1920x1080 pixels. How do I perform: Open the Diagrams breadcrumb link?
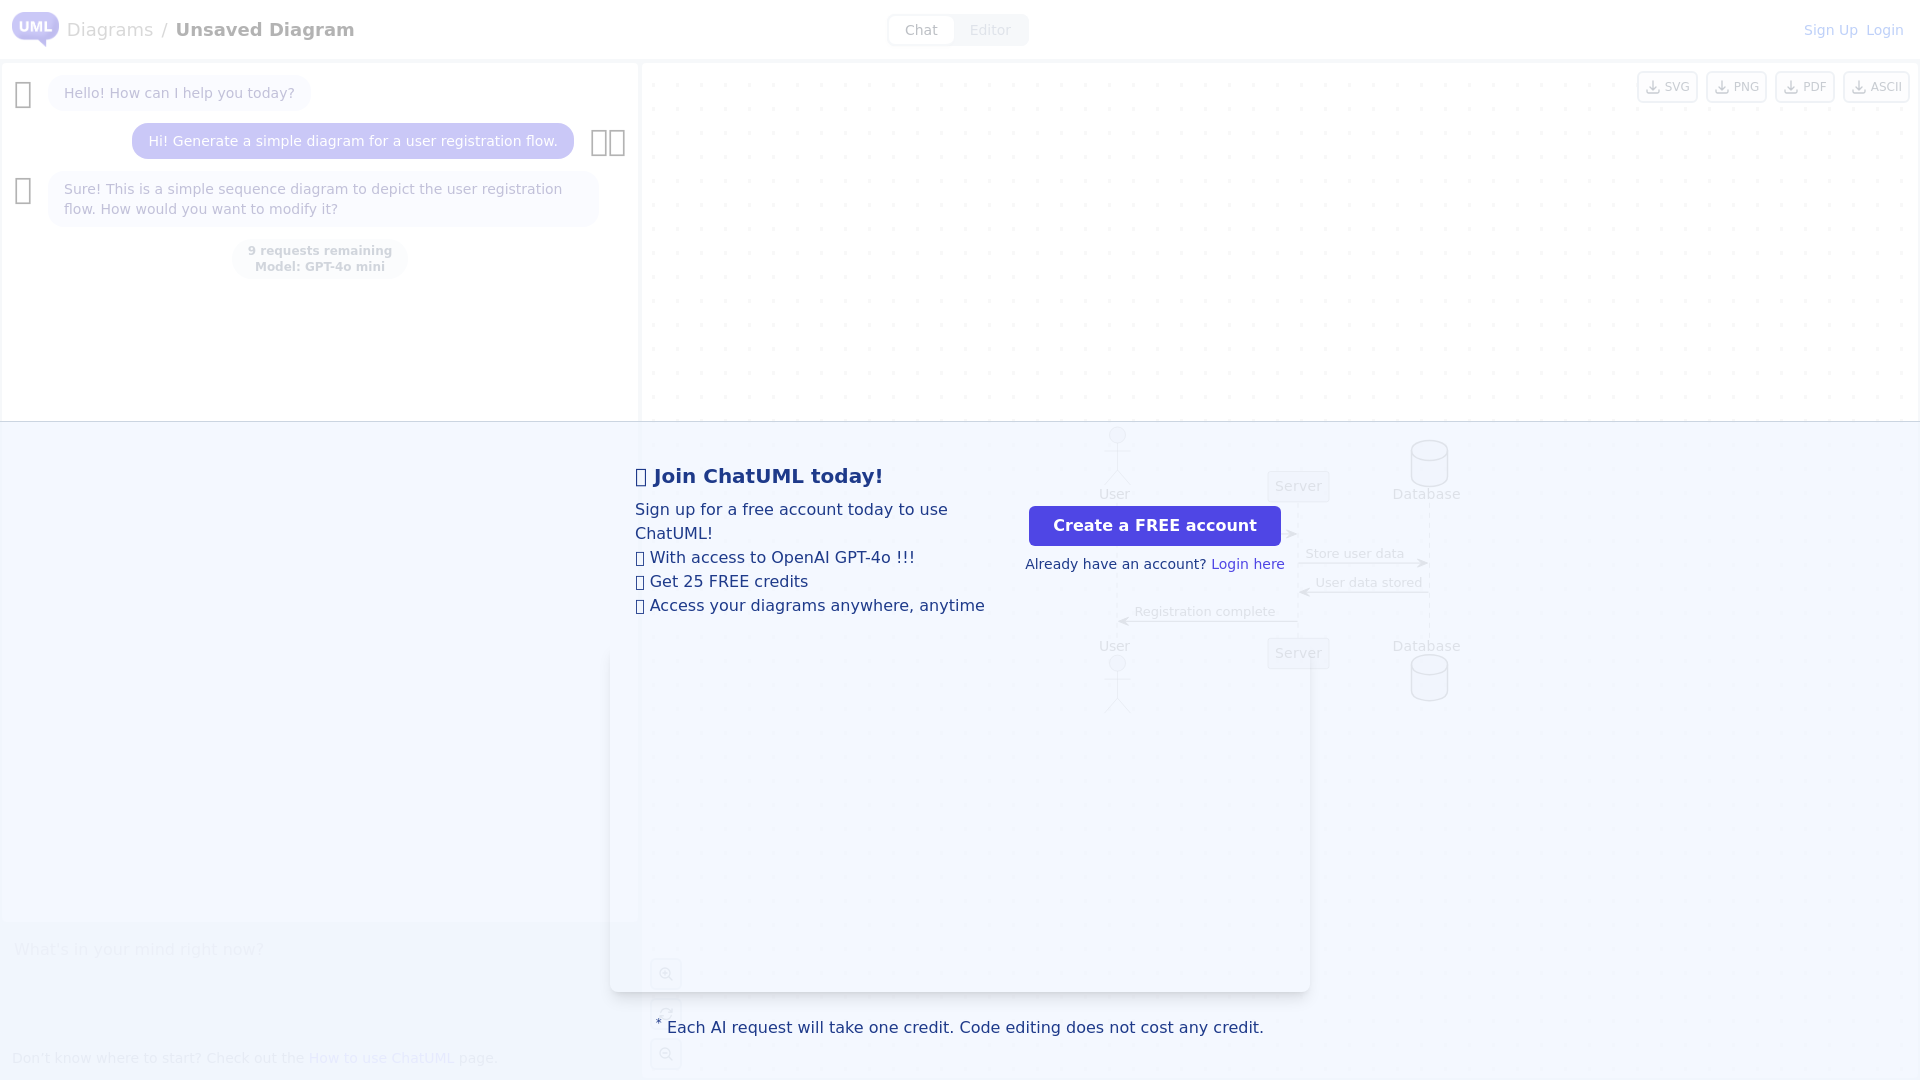pos(110,30)
